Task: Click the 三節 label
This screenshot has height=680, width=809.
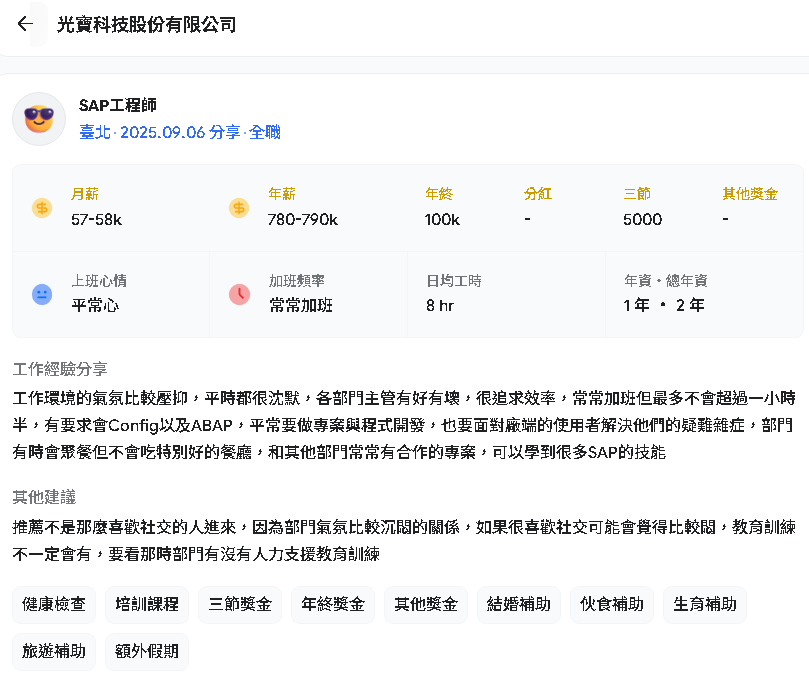Action: point(637,194)
